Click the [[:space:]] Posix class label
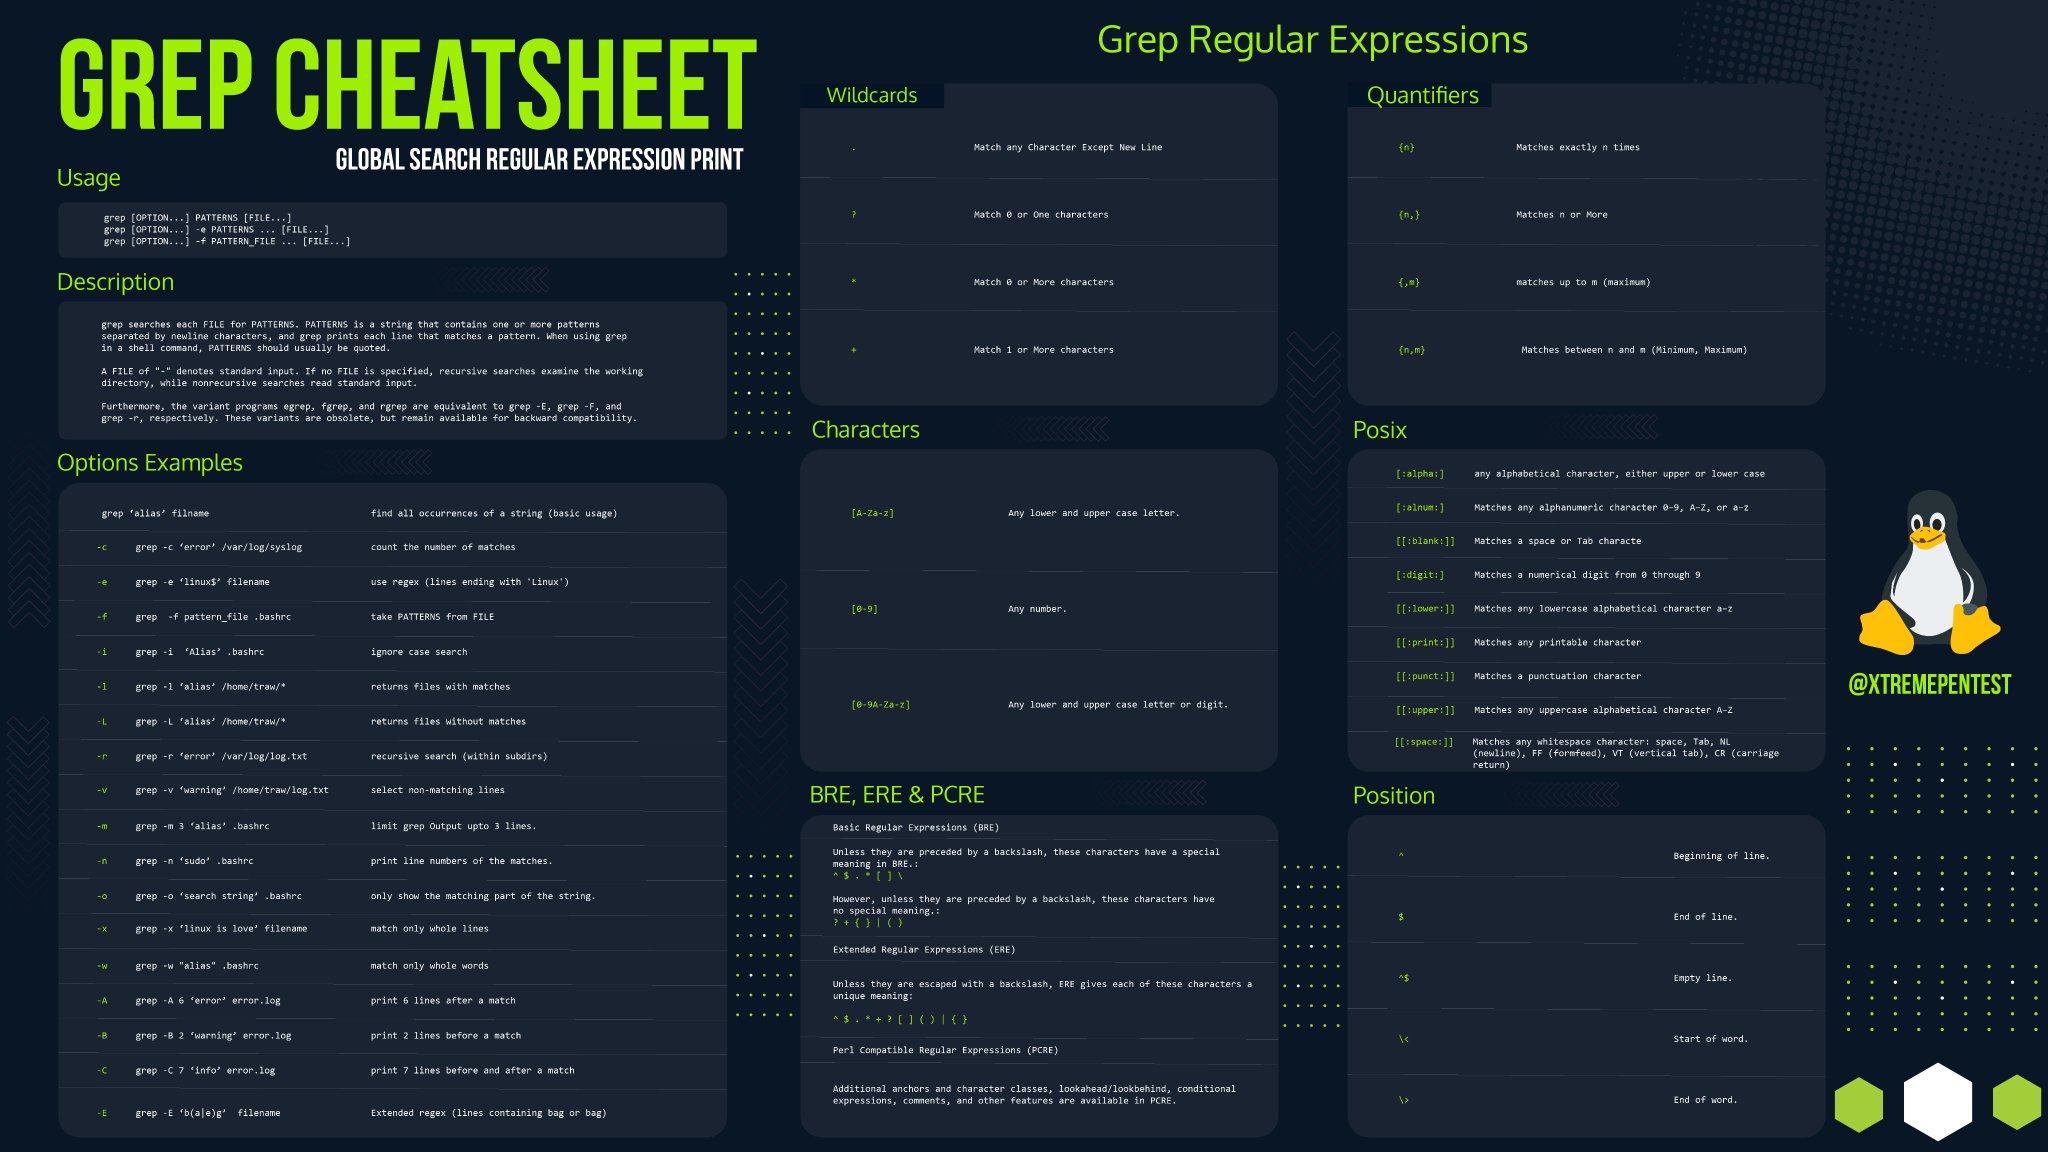 click(1423, 742)
